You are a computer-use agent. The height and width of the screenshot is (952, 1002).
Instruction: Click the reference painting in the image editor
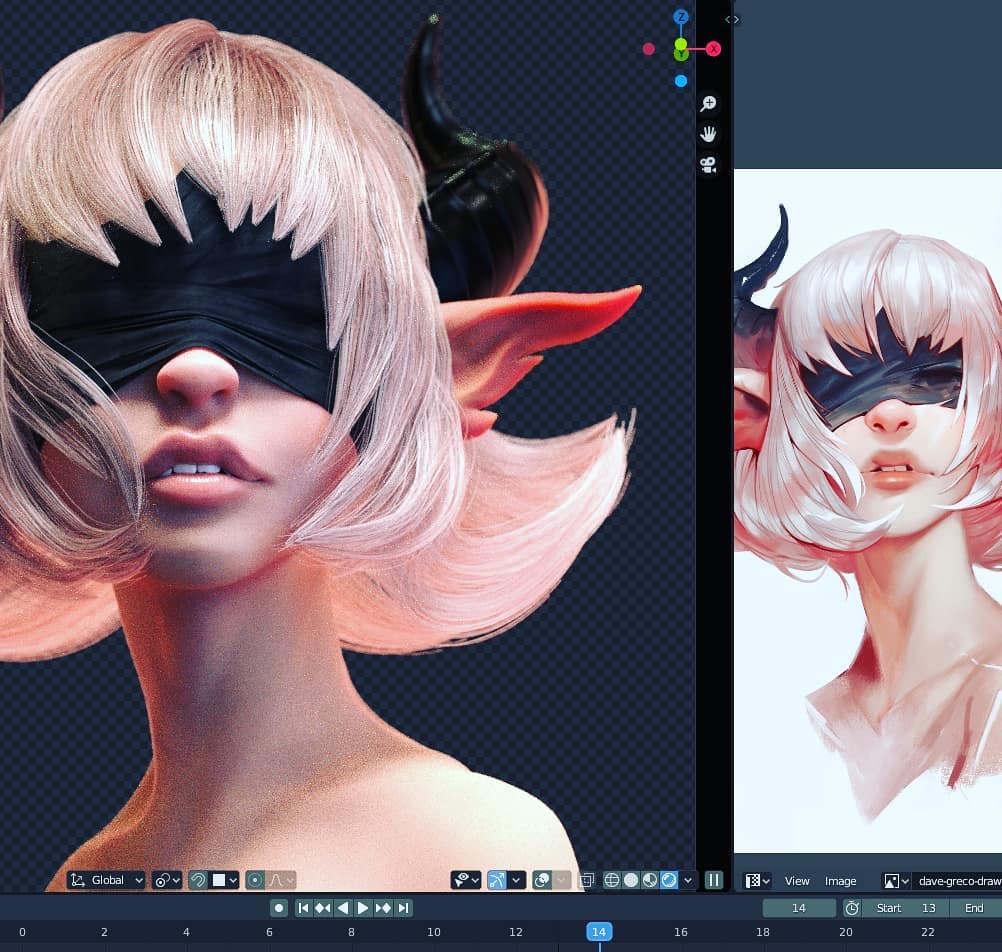coord(868,511)
